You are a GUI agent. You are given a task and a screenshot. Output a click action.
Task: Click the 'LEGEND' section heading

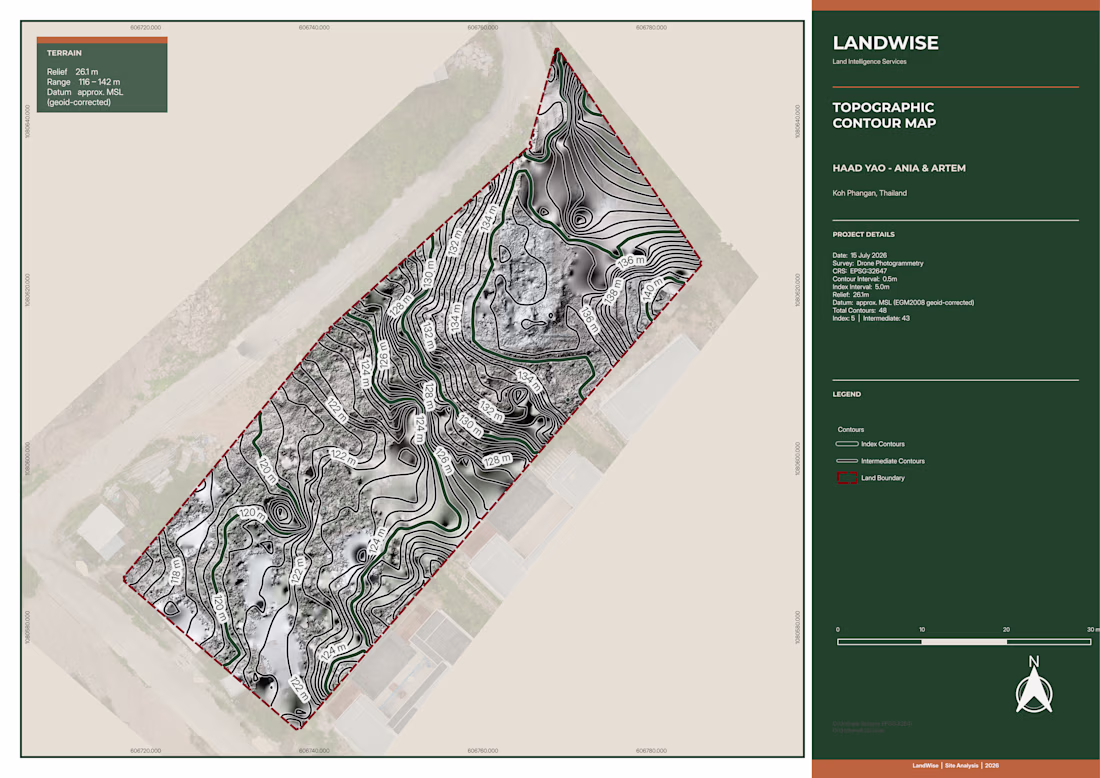[x=847, y=394]
